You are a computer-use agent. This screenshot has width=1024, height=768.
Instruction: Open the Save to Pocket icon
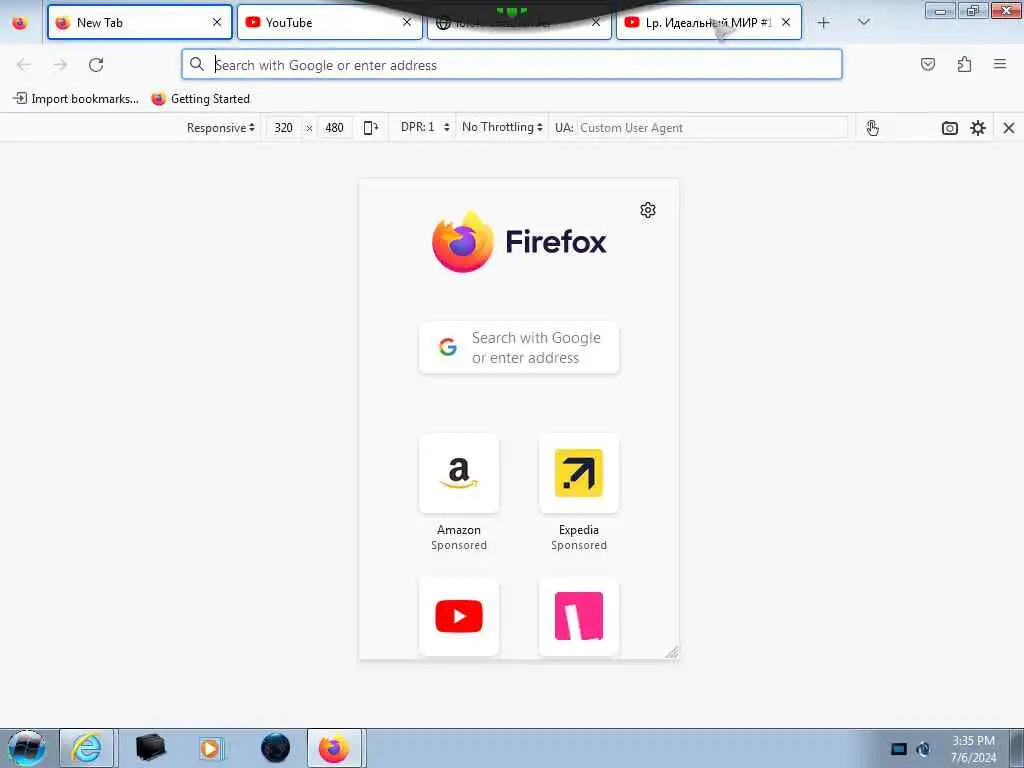928,64
